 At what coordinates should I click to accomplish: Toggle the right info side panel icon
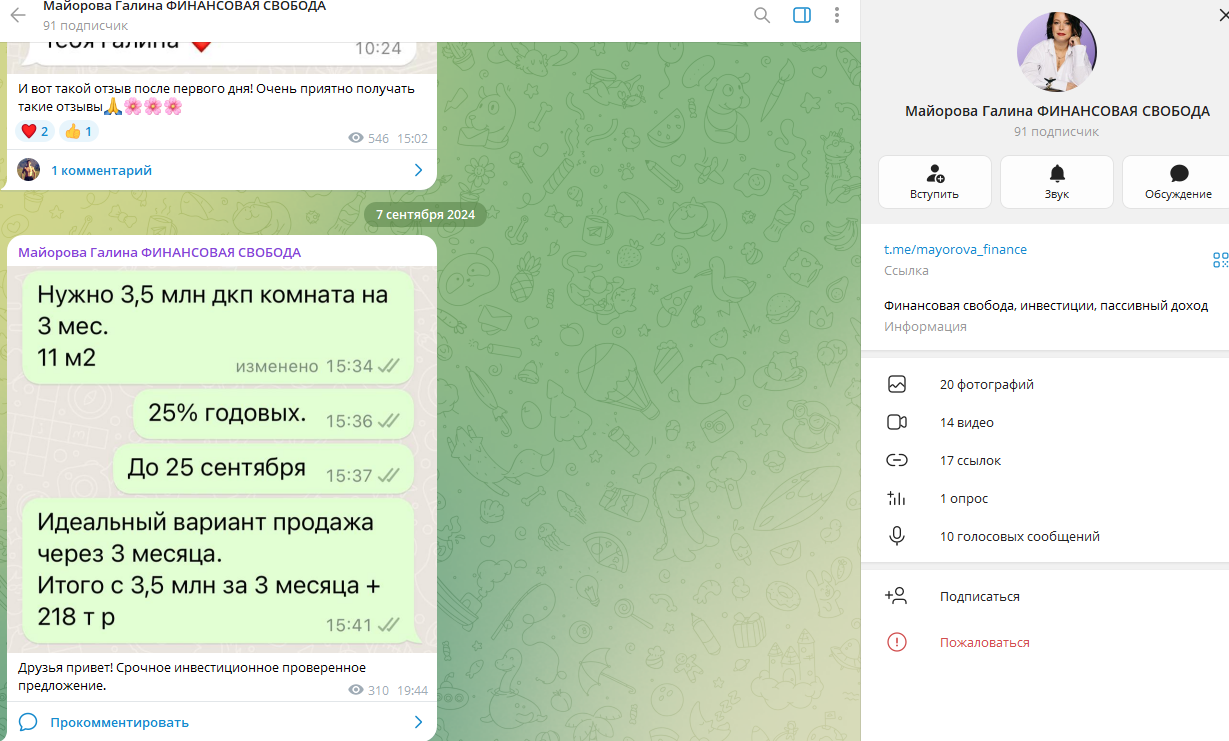[x=801, y=15]
